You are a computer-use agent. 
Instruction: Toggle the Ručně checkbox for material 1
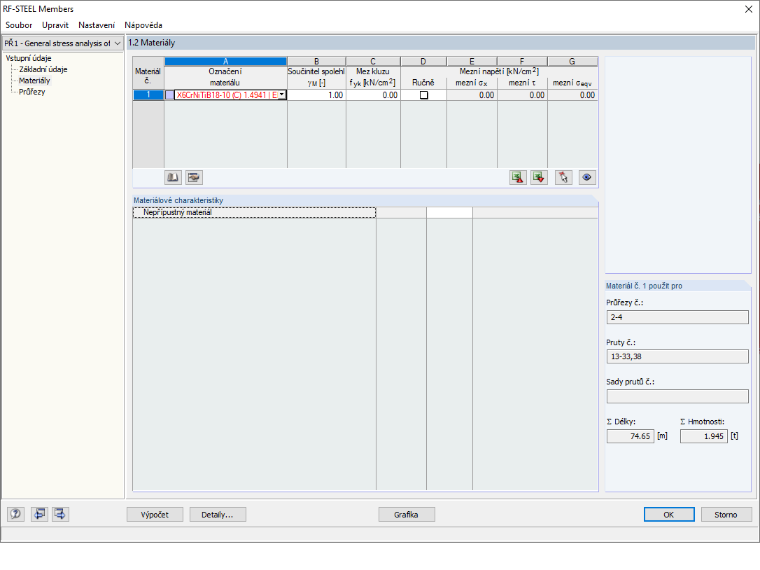[424, 95]
